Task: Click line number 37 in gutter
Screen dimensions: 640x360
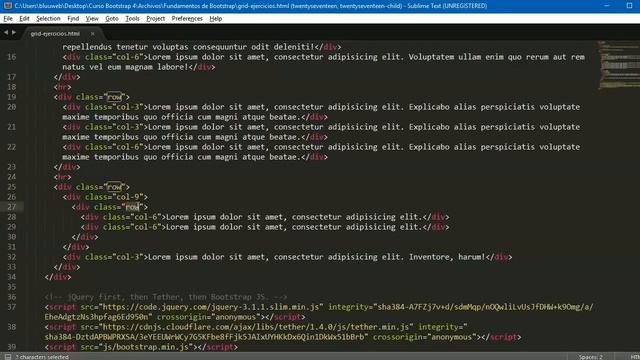Action: 11,307
